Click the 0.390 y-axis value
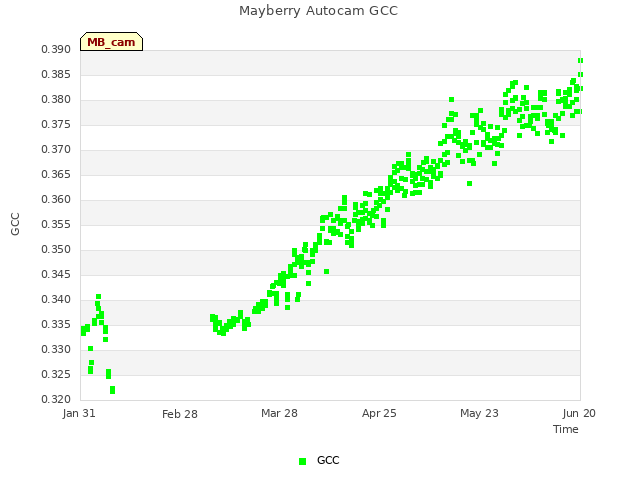Screen dimensions: 640x480 pyautogui.click(x=56, y=49)
